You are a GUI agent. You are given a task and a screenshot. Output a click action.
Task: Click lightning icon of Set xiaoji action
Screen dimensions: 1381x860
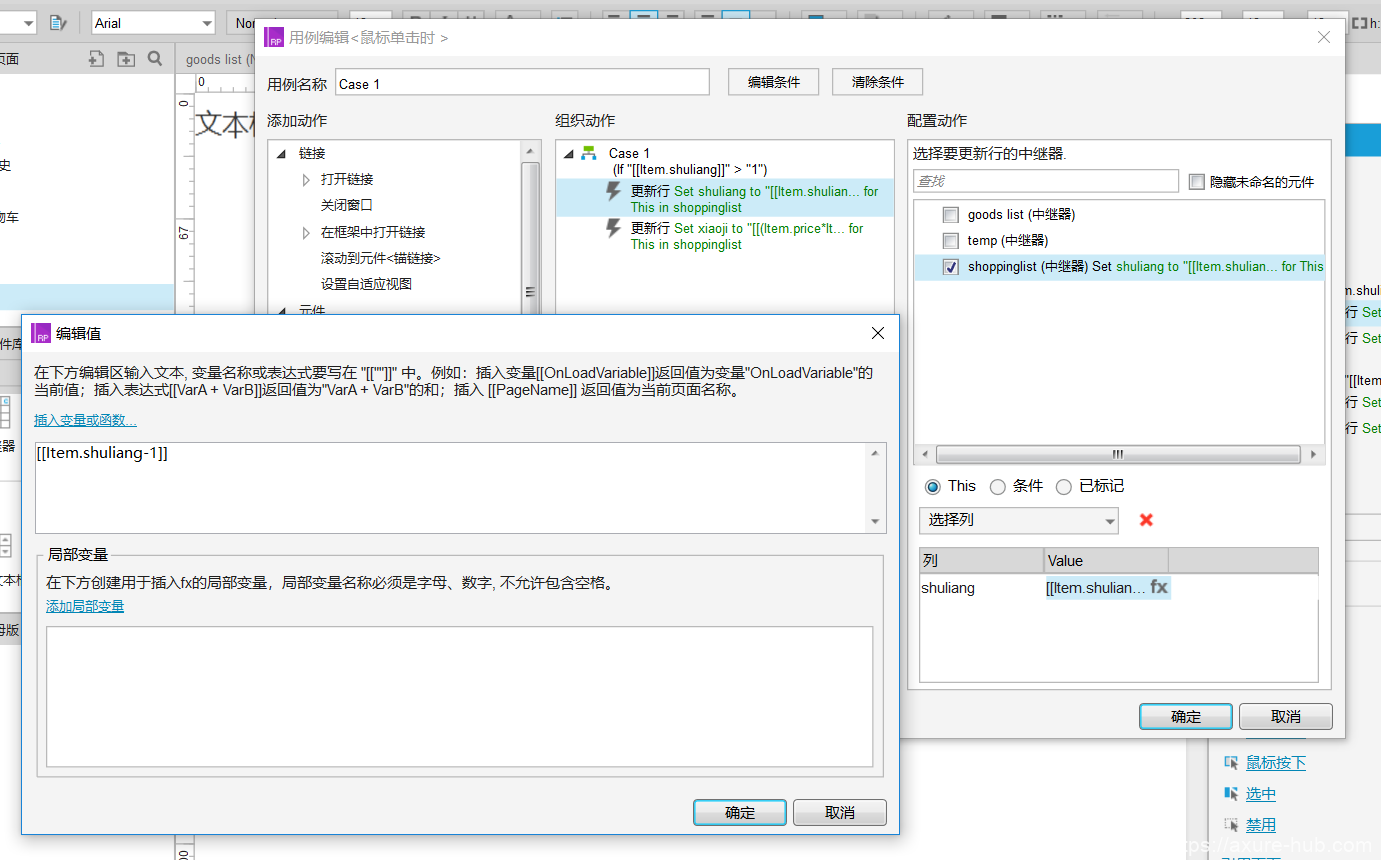[x=615, y=228]
